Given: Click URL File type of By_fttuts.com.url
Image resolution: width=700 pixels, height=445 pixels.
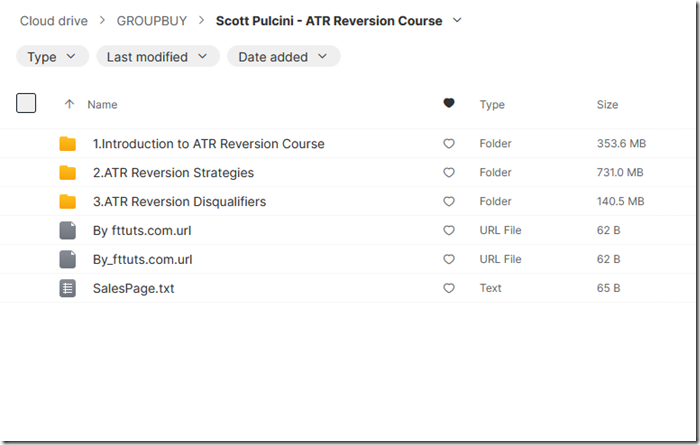Looking at the screenshot, I should coord(500,259).
